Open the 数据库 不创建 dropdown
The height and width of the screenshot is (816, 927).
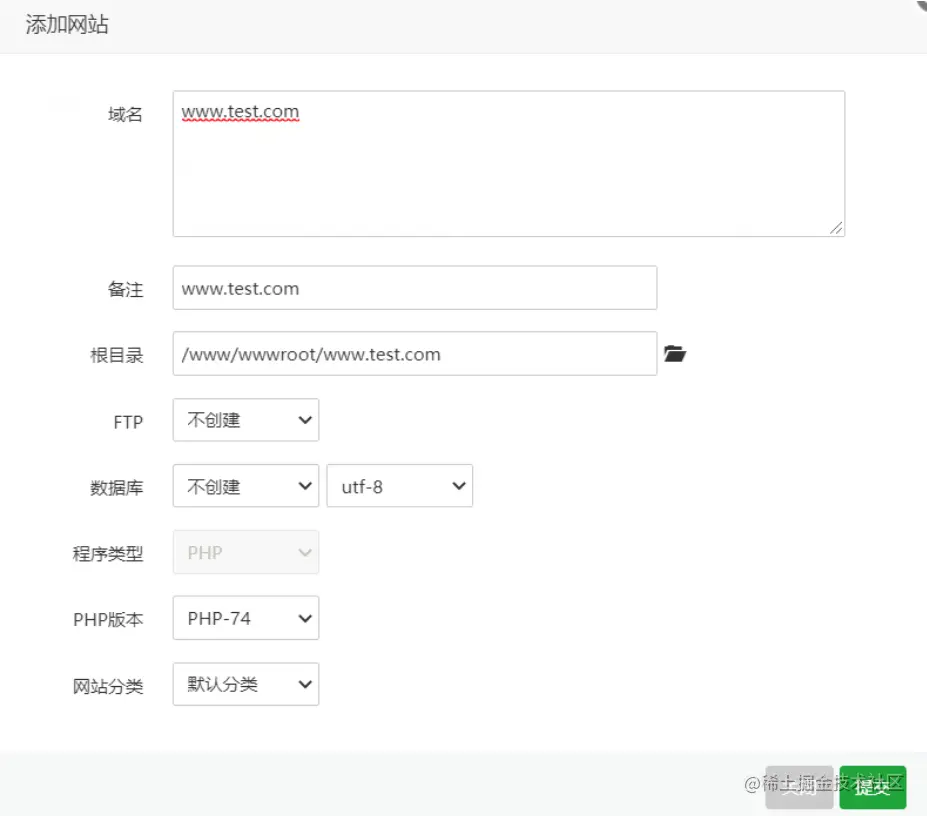[x=246, y=486]
